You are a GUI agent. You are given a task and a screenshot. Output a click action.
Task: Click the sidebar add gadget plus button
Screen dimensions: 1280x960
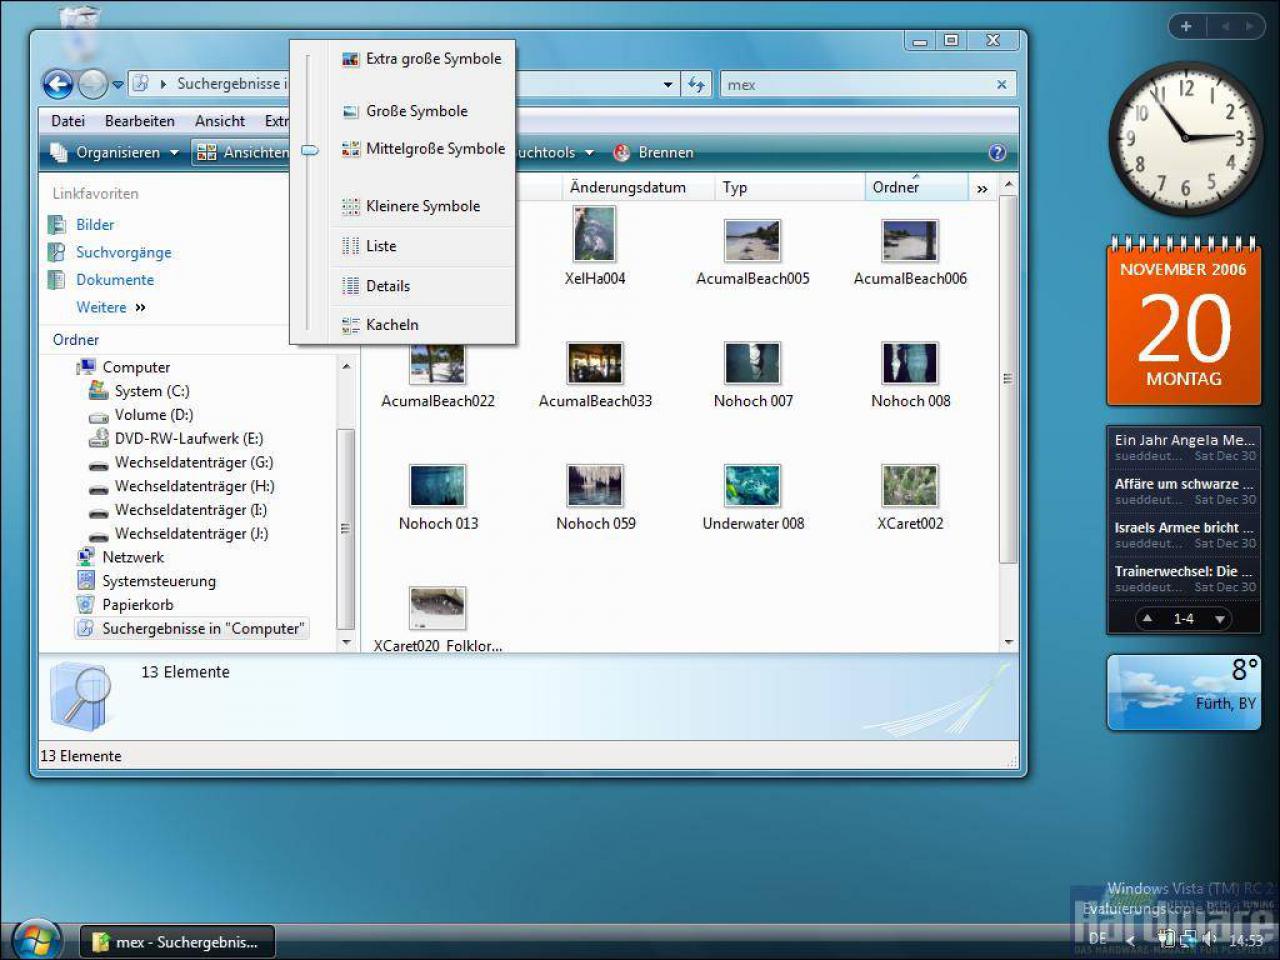pyautogui.click(x=1186, y=27)
